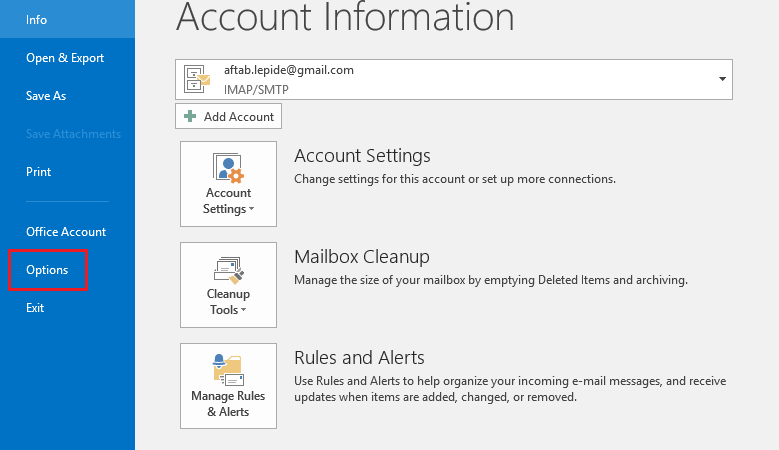Choose Save As from the backstage menu
This screenshot has height=450, width=779.
click(46, 96)
